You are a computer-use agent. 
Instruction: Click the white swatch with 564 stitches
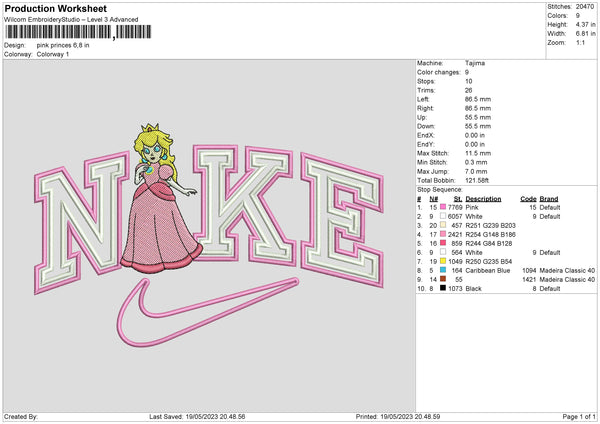pyautogui.click(x=443, y=252)
